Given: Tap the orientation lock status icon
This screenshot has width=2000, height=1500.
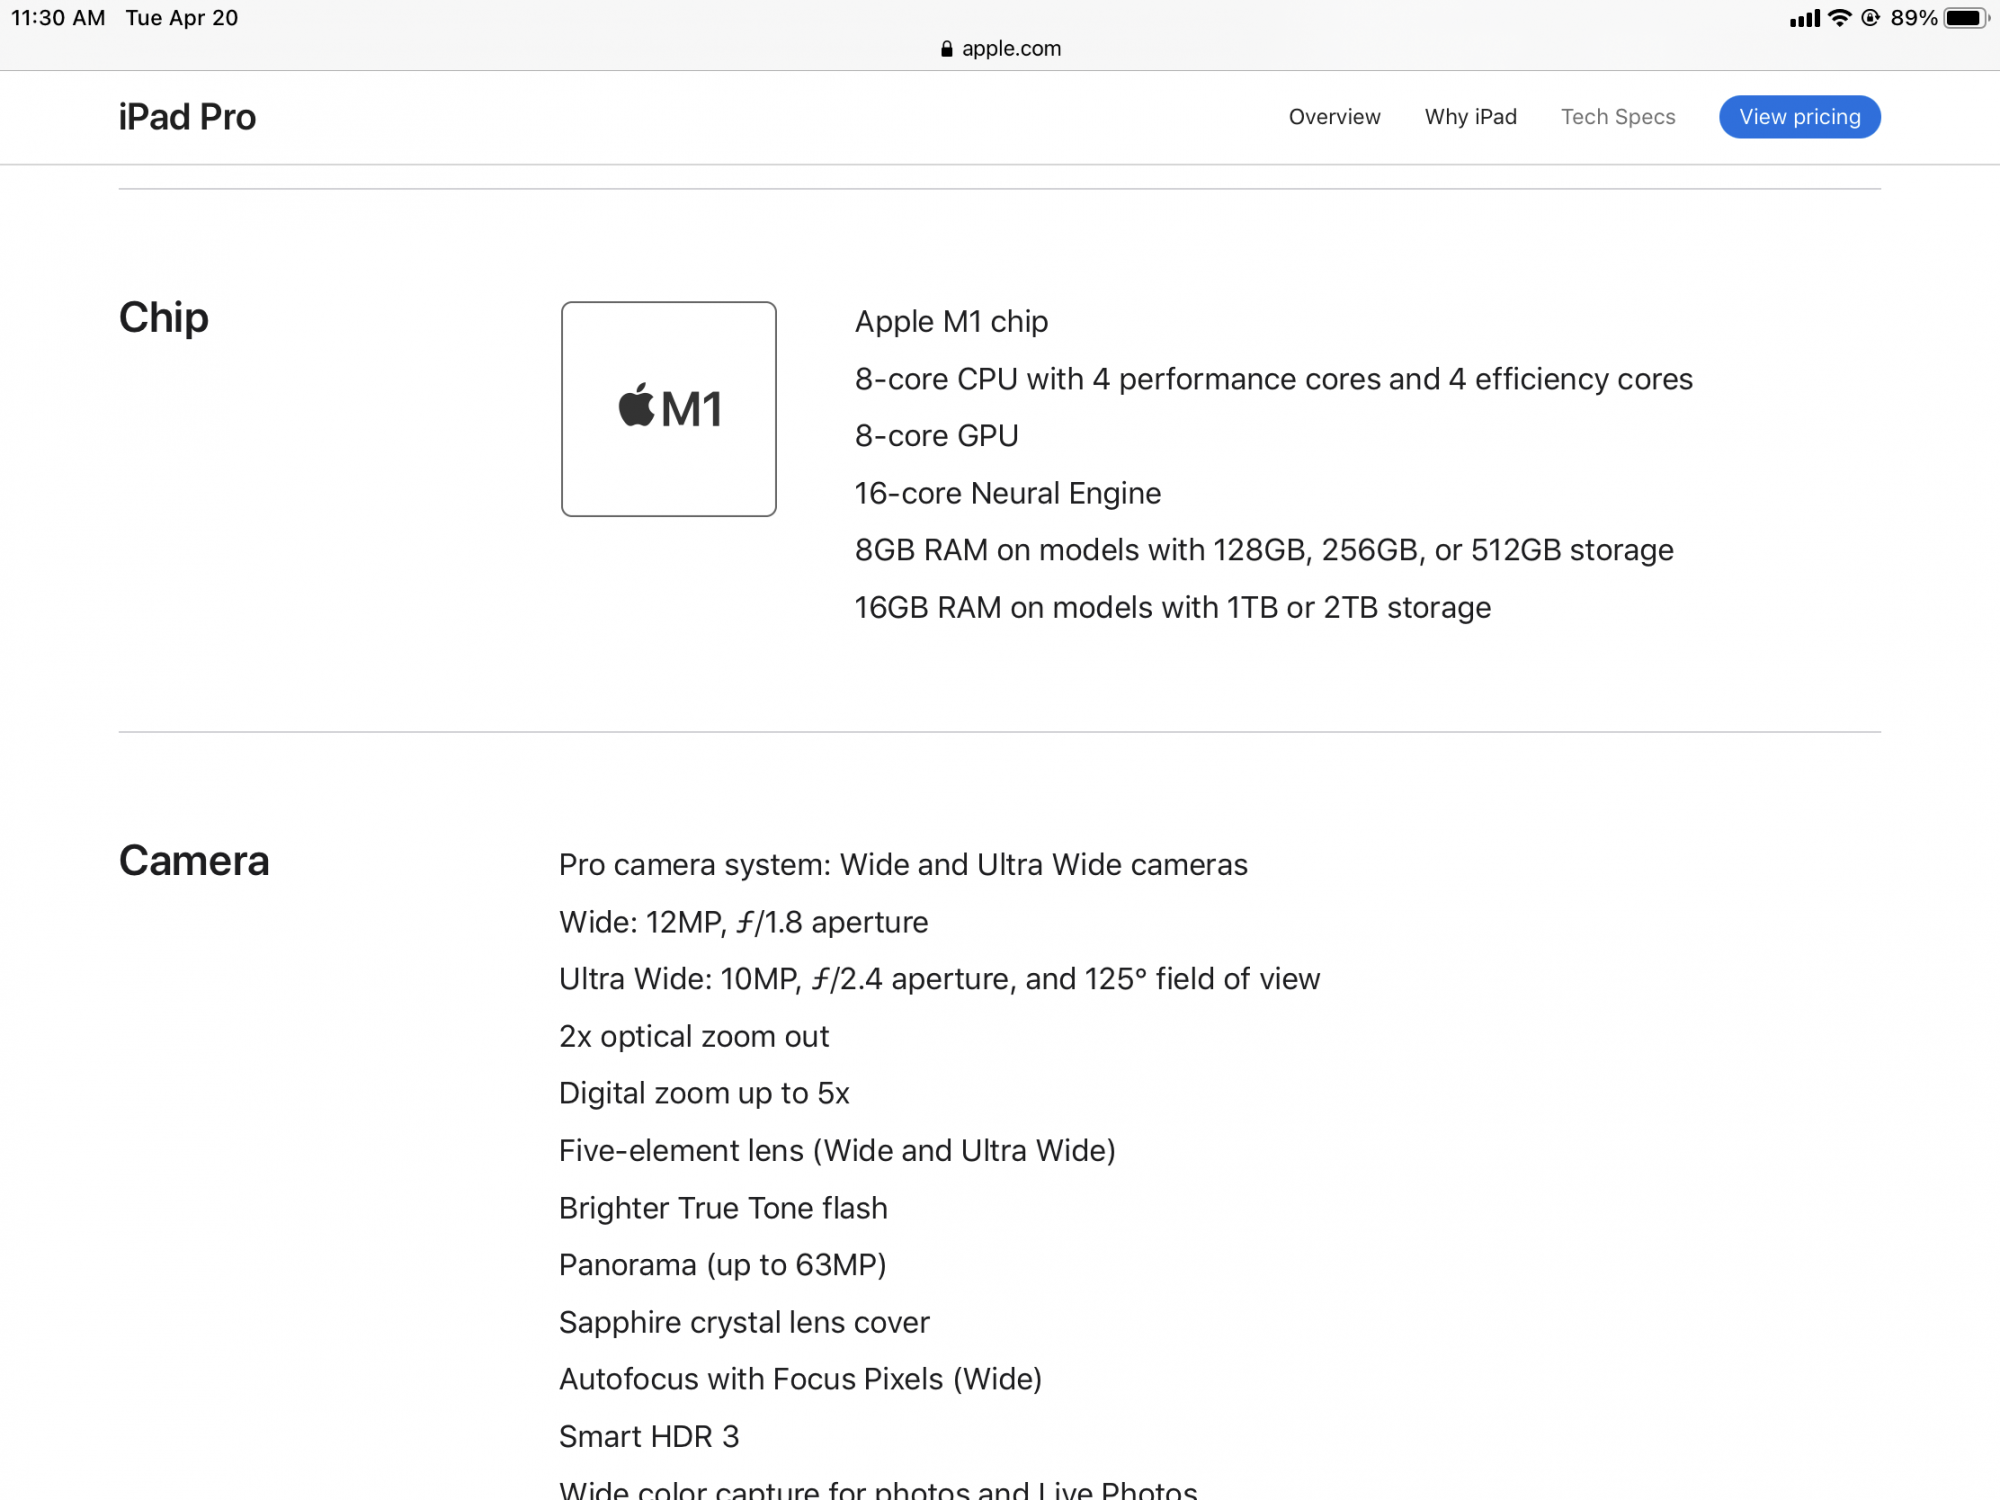Looking at the screenshot, I should tap(1870, 18).
